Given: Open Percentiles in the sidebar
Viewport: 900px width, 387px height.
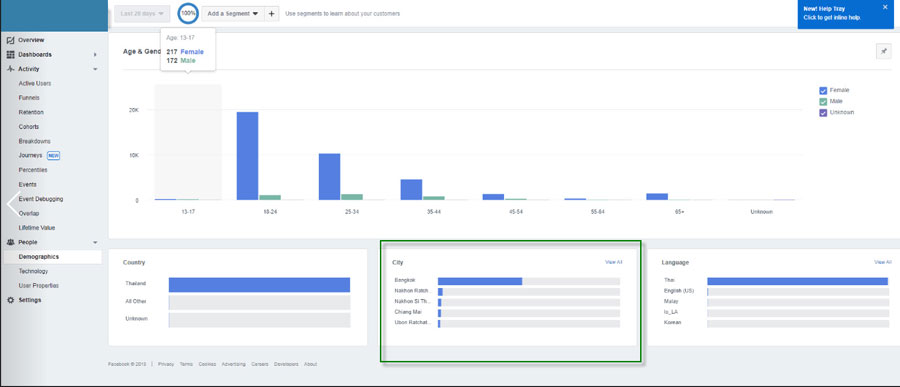Looking at the screenshot, I should tap(33, 170).
